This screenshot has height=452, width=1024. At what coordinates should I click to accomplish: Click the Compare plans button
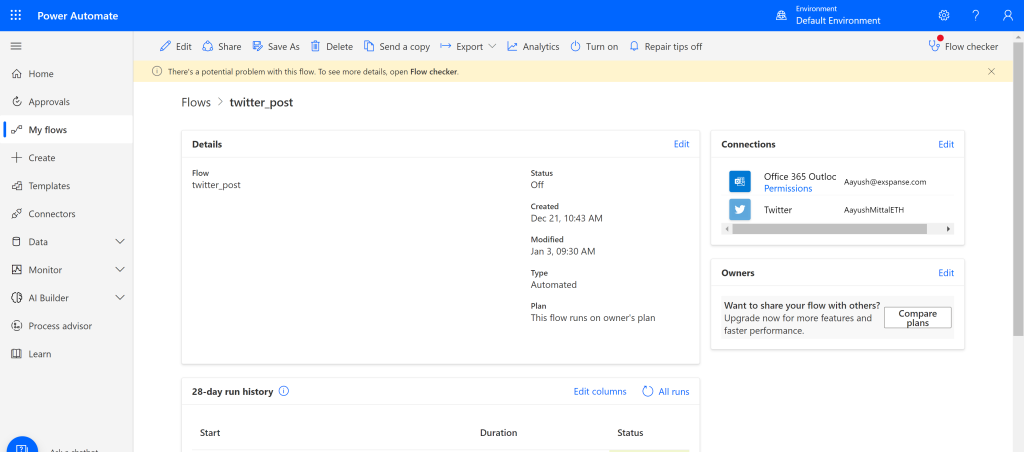point(918,318)
